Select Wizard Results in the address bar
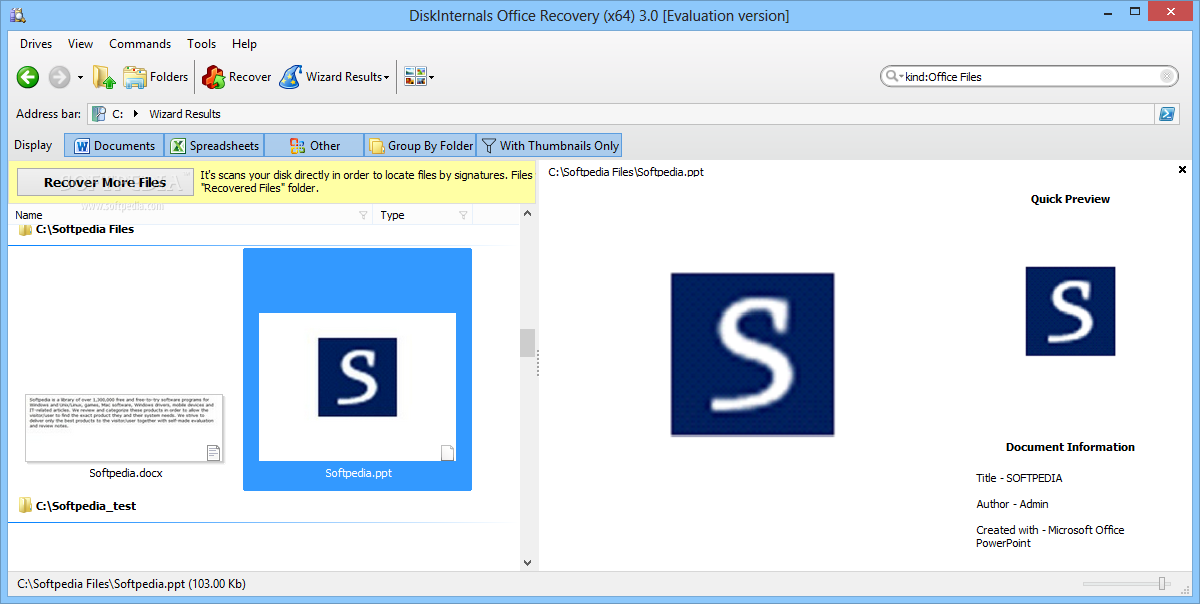Viewport: 1200px width, 604px height. click(x=185, y=114)
